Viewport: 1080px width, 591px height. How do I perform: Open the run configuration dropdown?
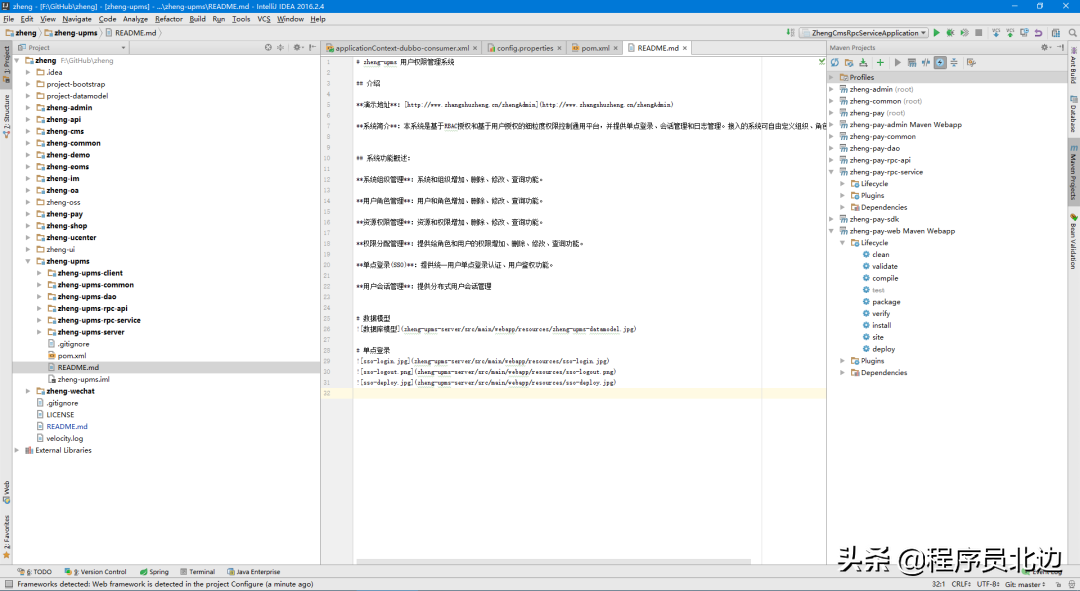click(924, 32)
